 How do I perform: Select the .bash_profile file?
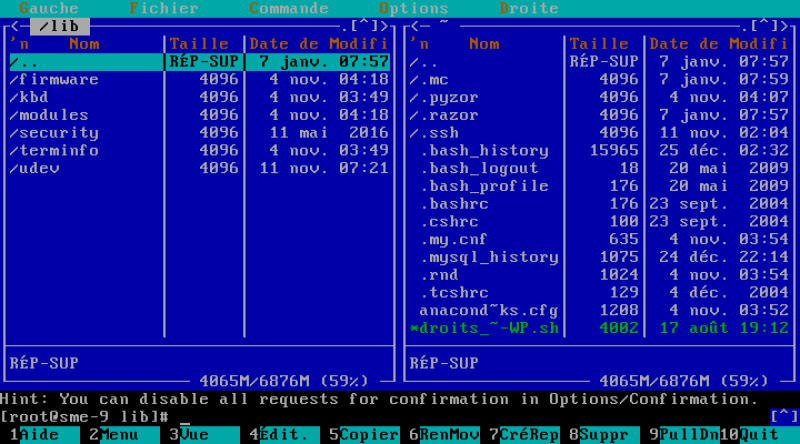point(599,186)
